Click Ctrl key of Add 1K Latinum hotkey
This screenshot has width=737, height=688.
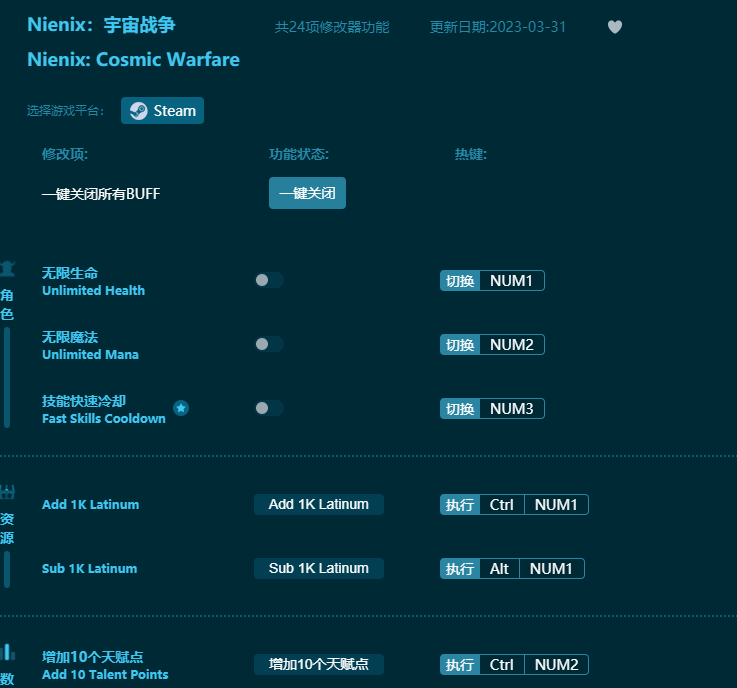click(x=502, y=505)
